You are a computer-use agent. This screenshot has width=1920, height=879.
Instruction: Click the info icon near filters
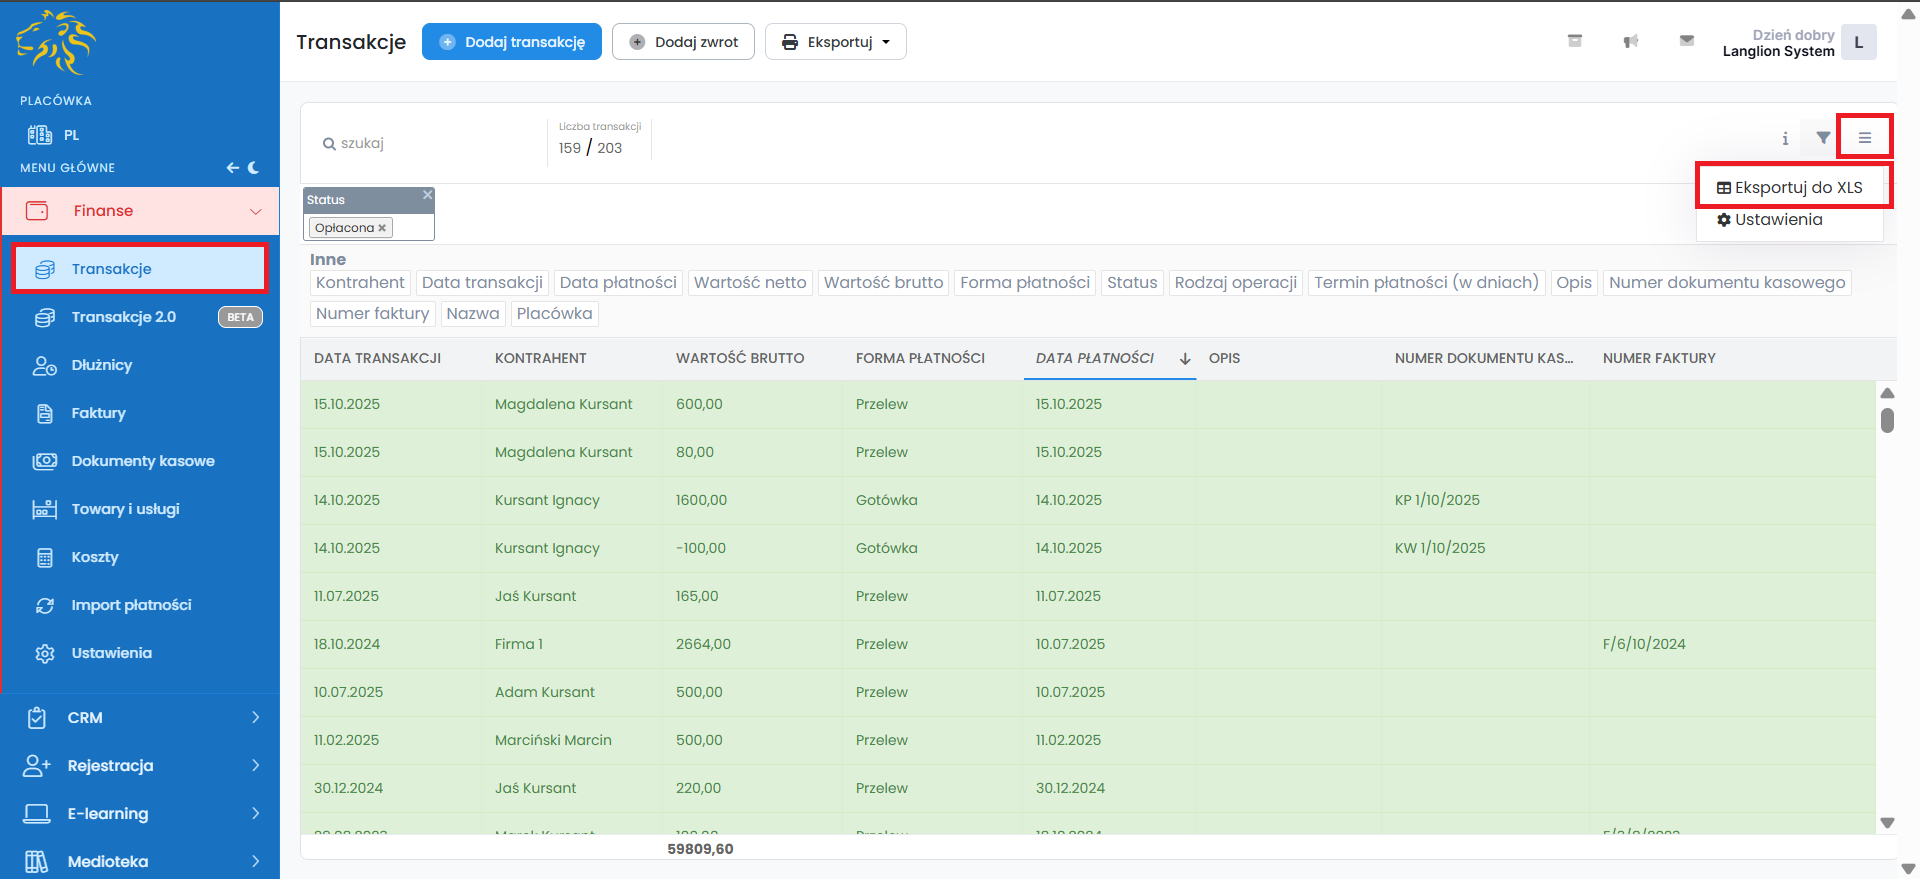pos(1785,139)
